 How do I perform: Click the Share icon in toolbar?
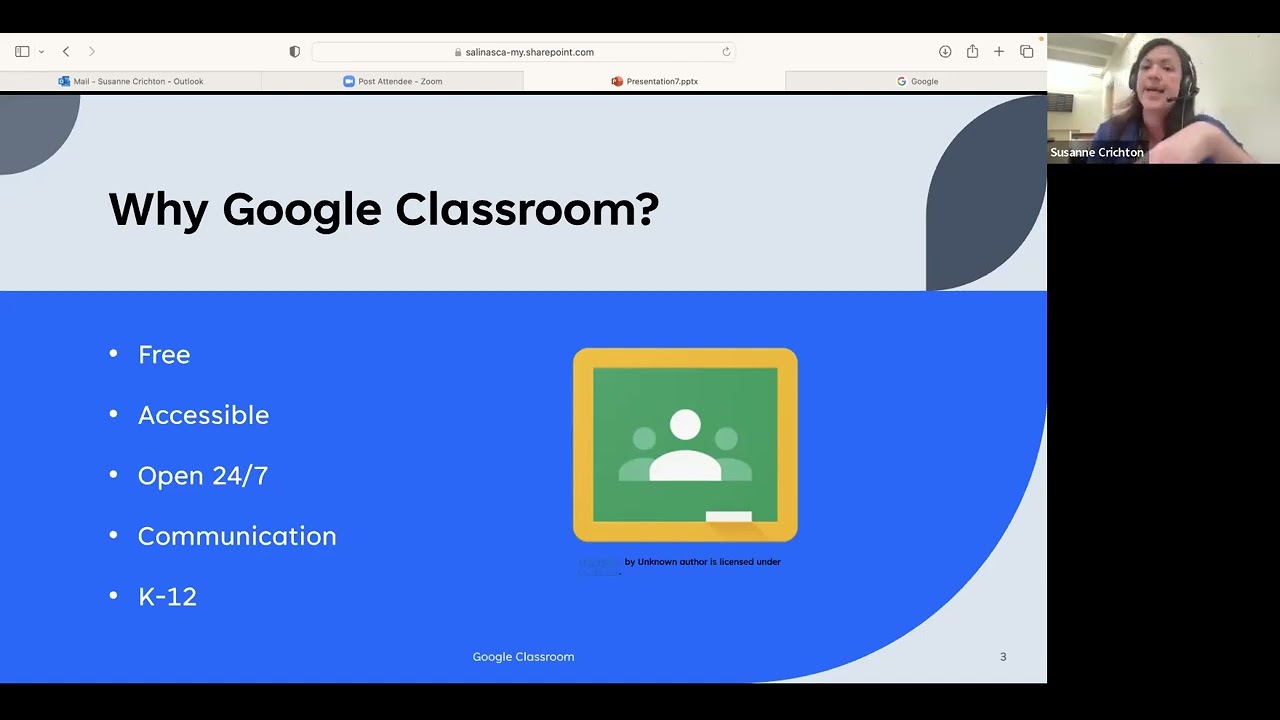tap(972, 51)
